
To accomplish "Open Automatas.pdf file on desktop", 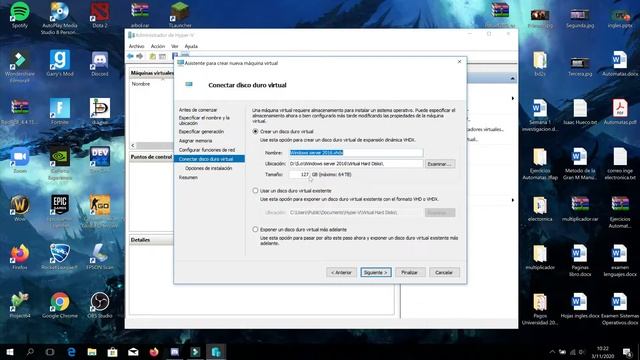I will [x=620, y=111].
